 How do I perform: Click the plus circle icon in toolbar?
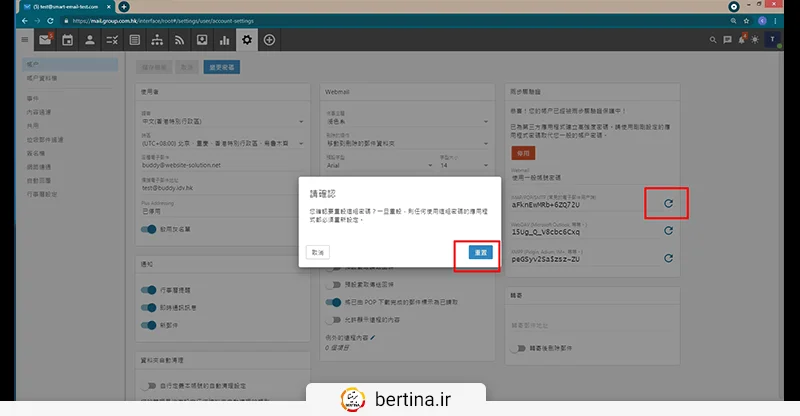coord(270,40)
